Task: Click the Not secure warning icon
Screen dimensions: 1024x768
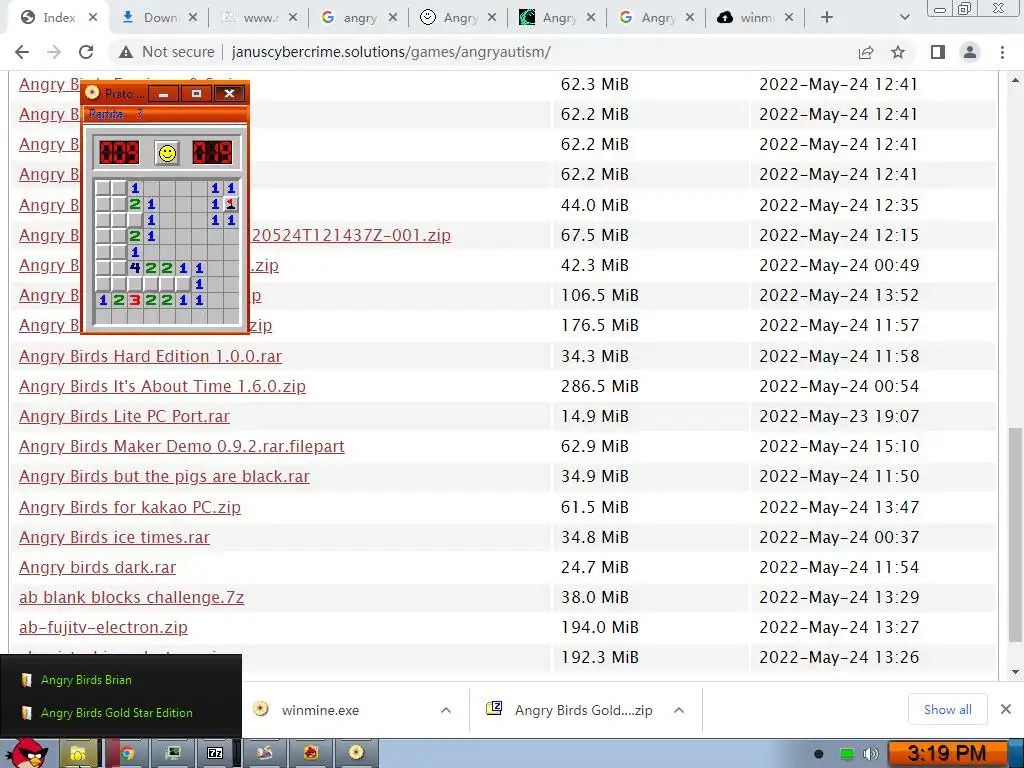Action: [126, 52]
